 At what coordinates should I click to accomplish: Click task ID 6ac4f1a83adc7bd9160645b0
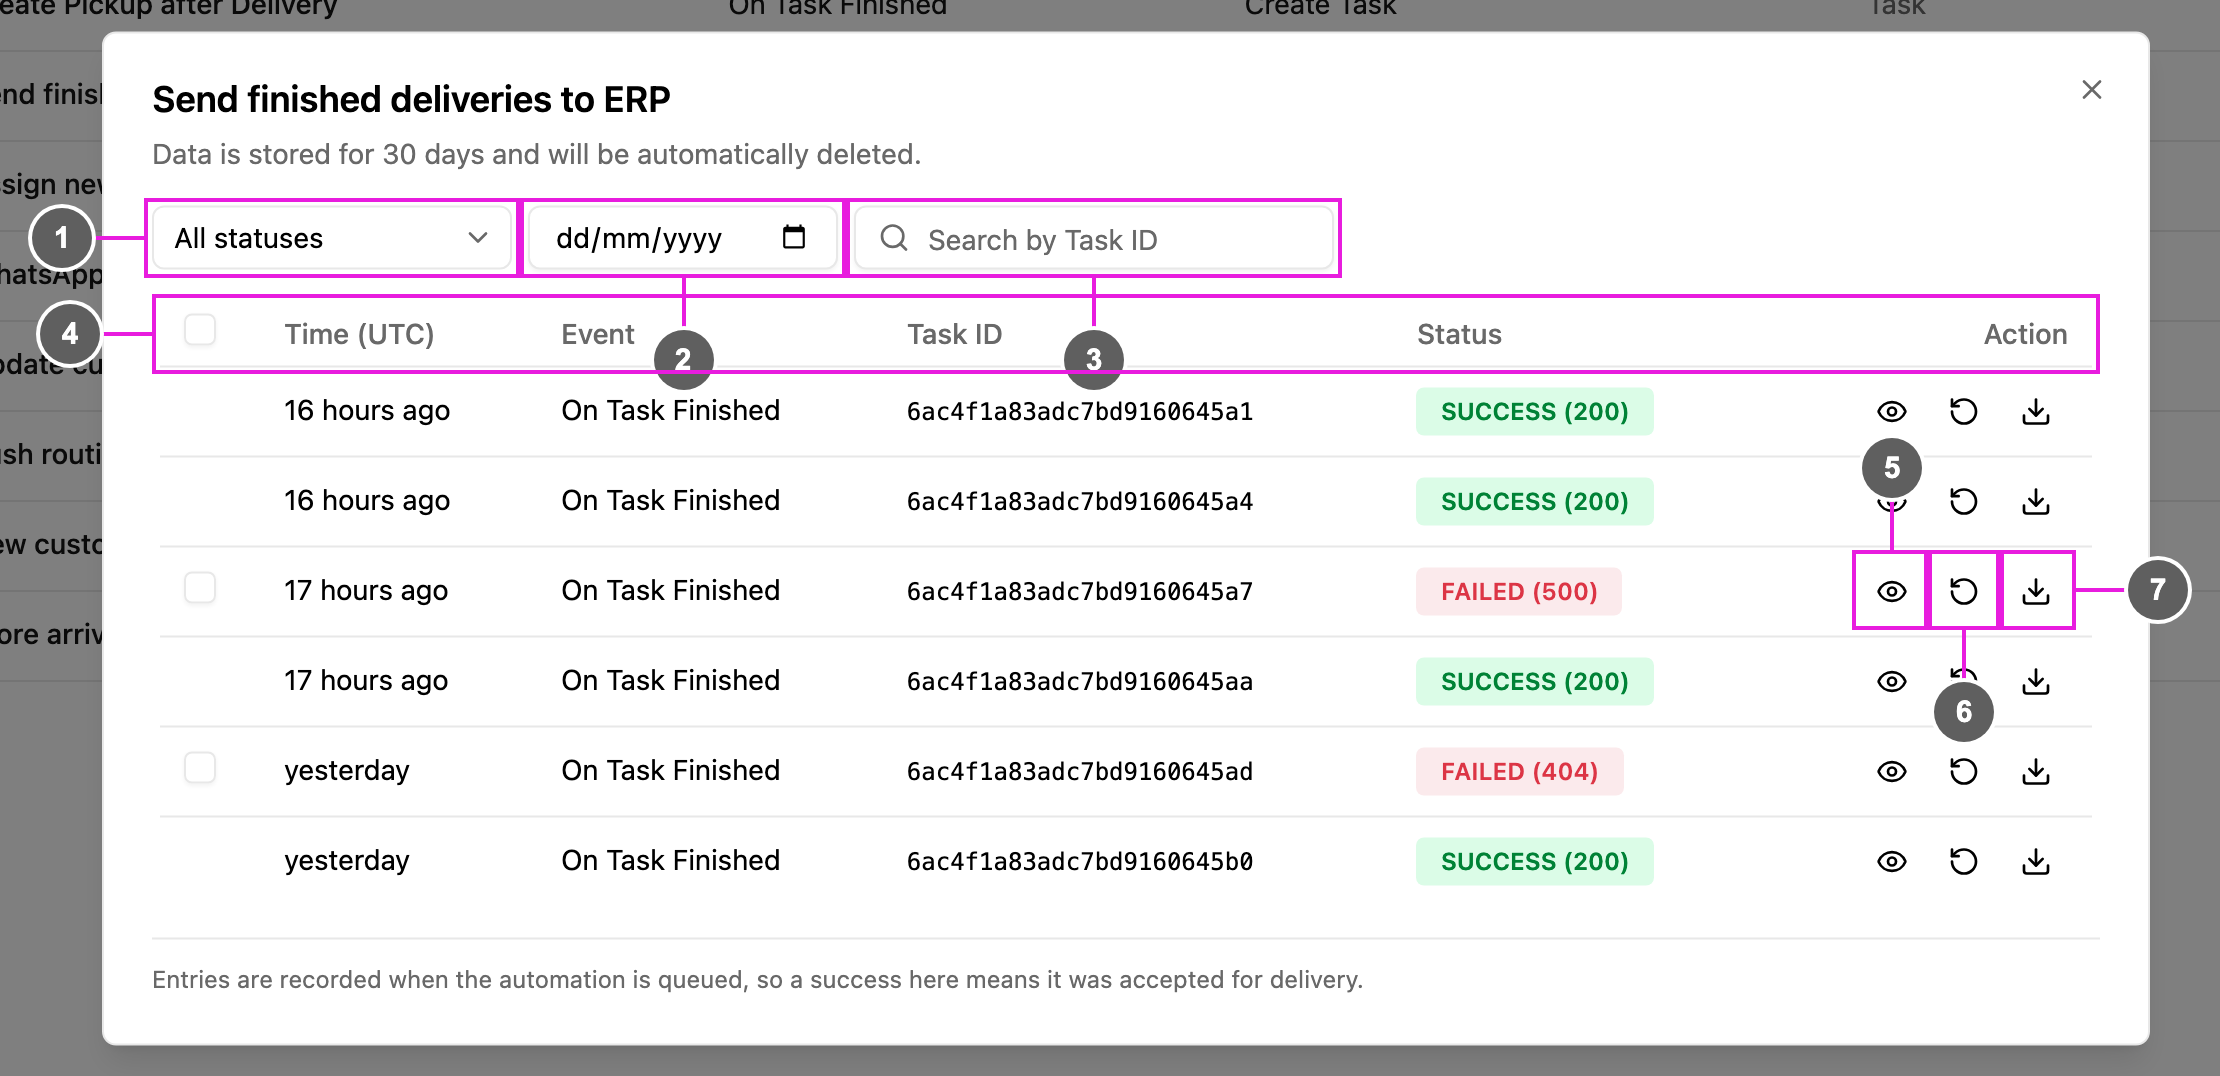coord(1080,862)
